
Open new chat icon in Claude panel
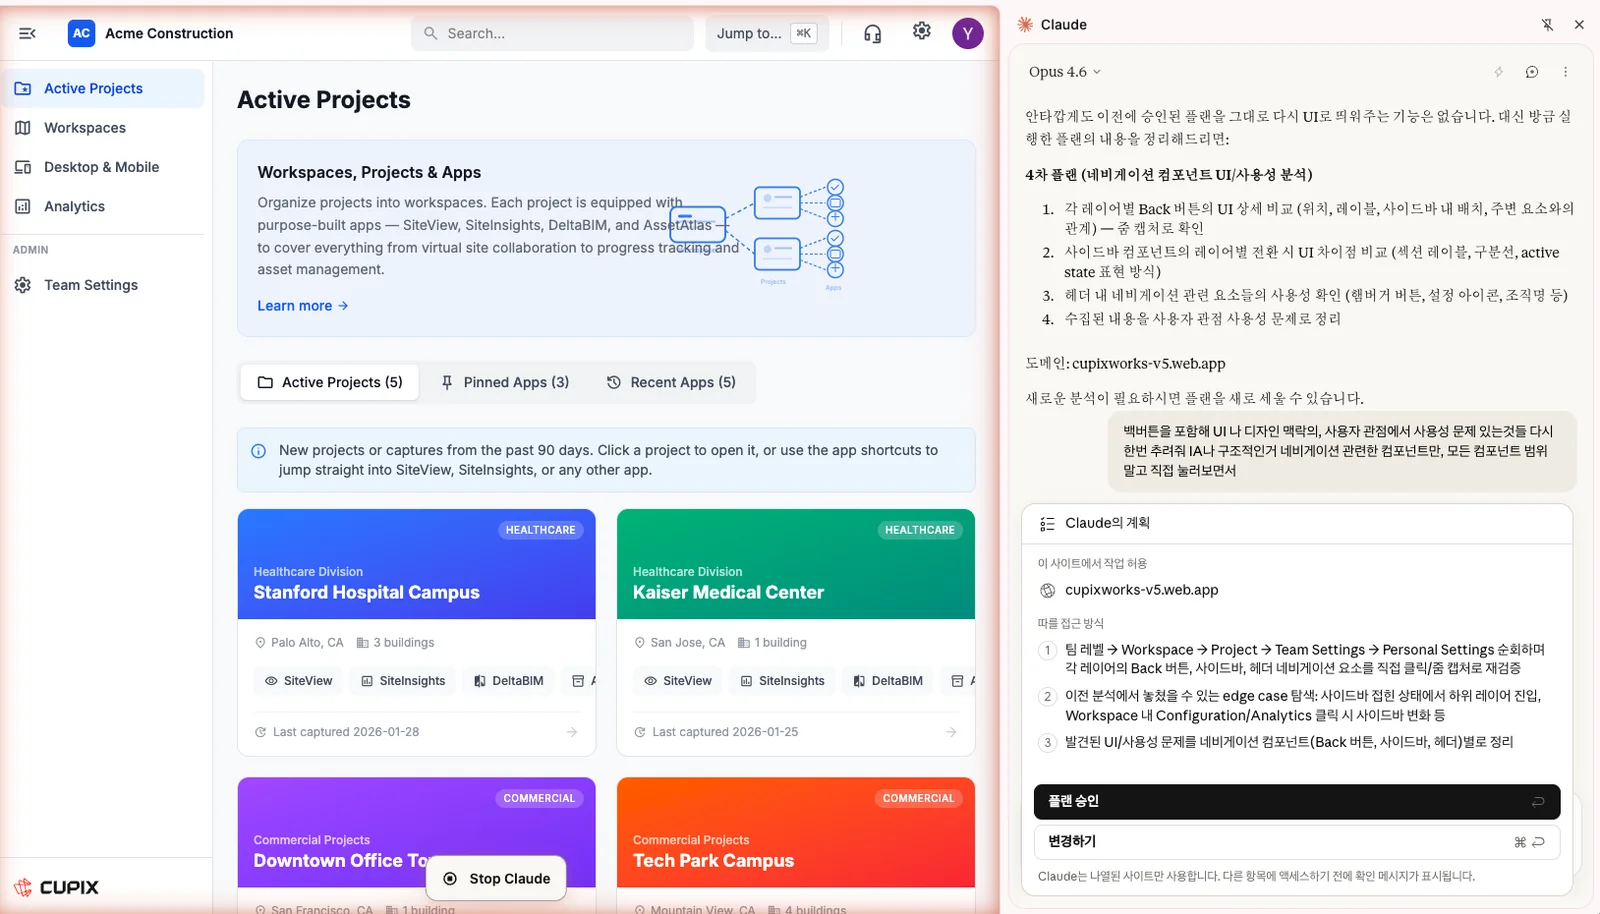click(1531, 72)
